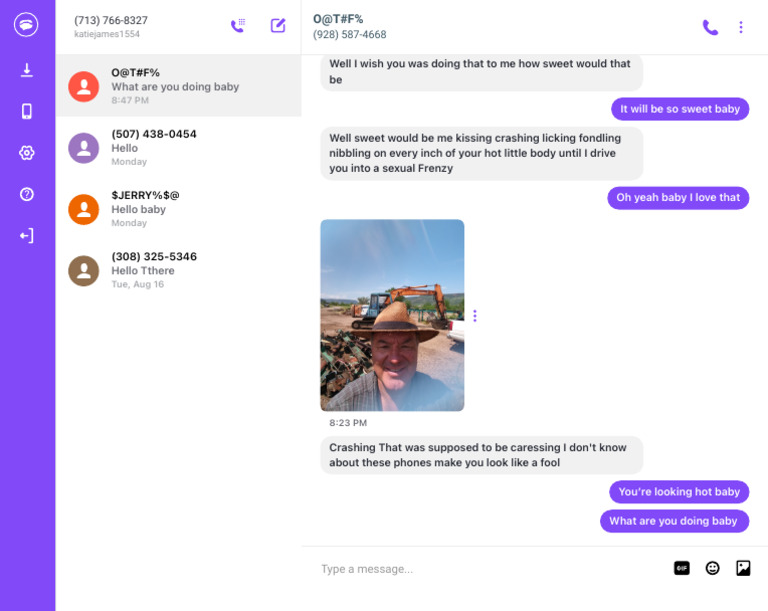Screen dimensions: 768x611
Task: Open the (308) 325-5346 conversation
Action: click(178, 270)
